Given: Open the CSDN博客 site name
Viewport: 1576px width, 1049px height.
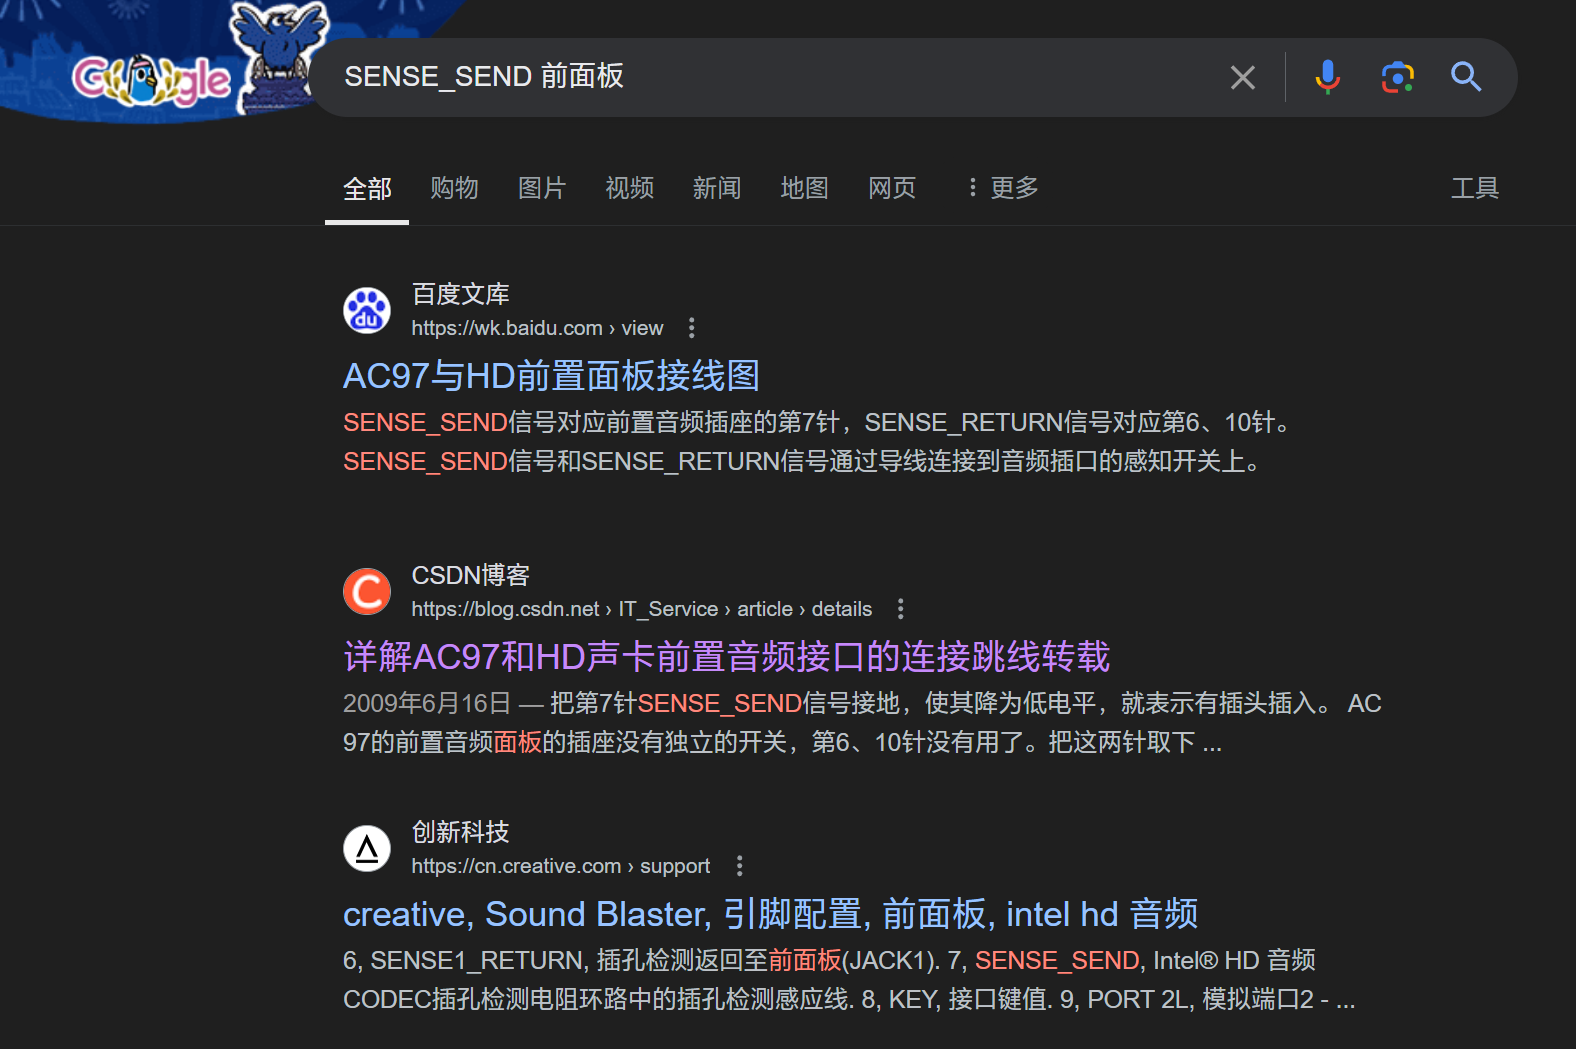Looking at the screenshot, I should pyautogui.click(x=470, y=575).
